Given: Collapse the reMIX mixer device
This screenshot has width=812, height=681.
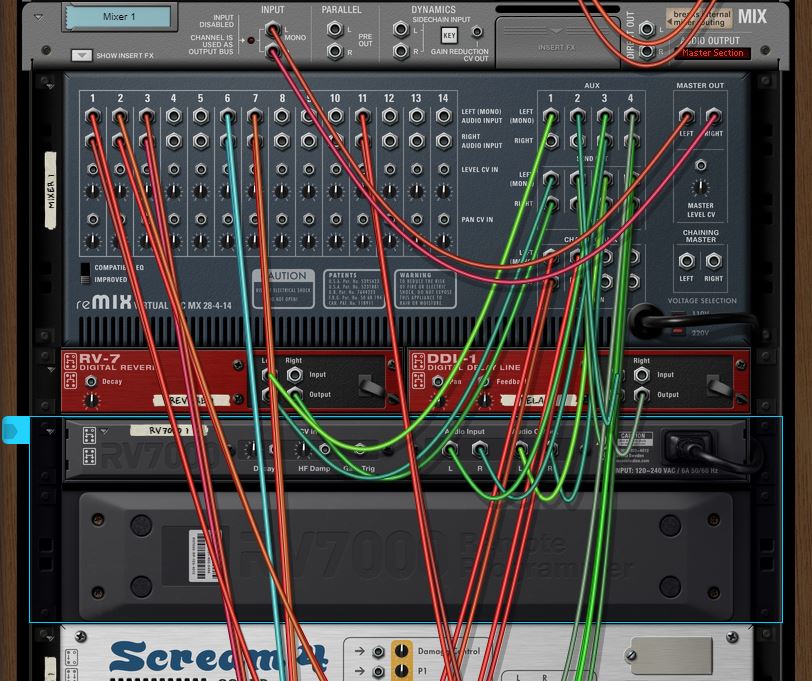Looking at the screenshot, I should click(x=50, y=86).
